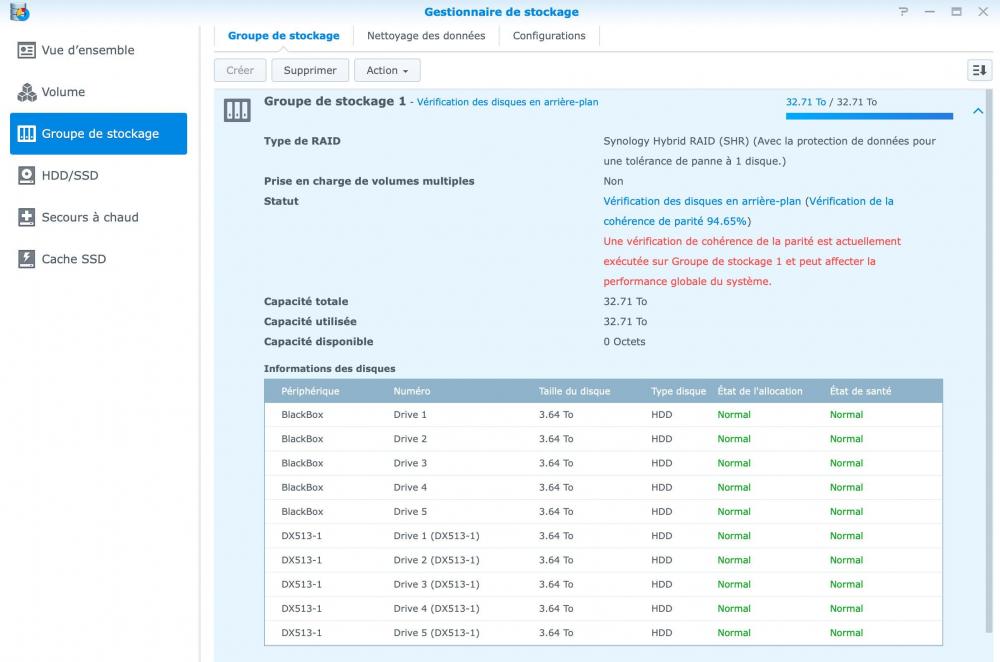Click the Taille du disque column header
Viewport: 1000px width, 662px height.
click(574, 391)
